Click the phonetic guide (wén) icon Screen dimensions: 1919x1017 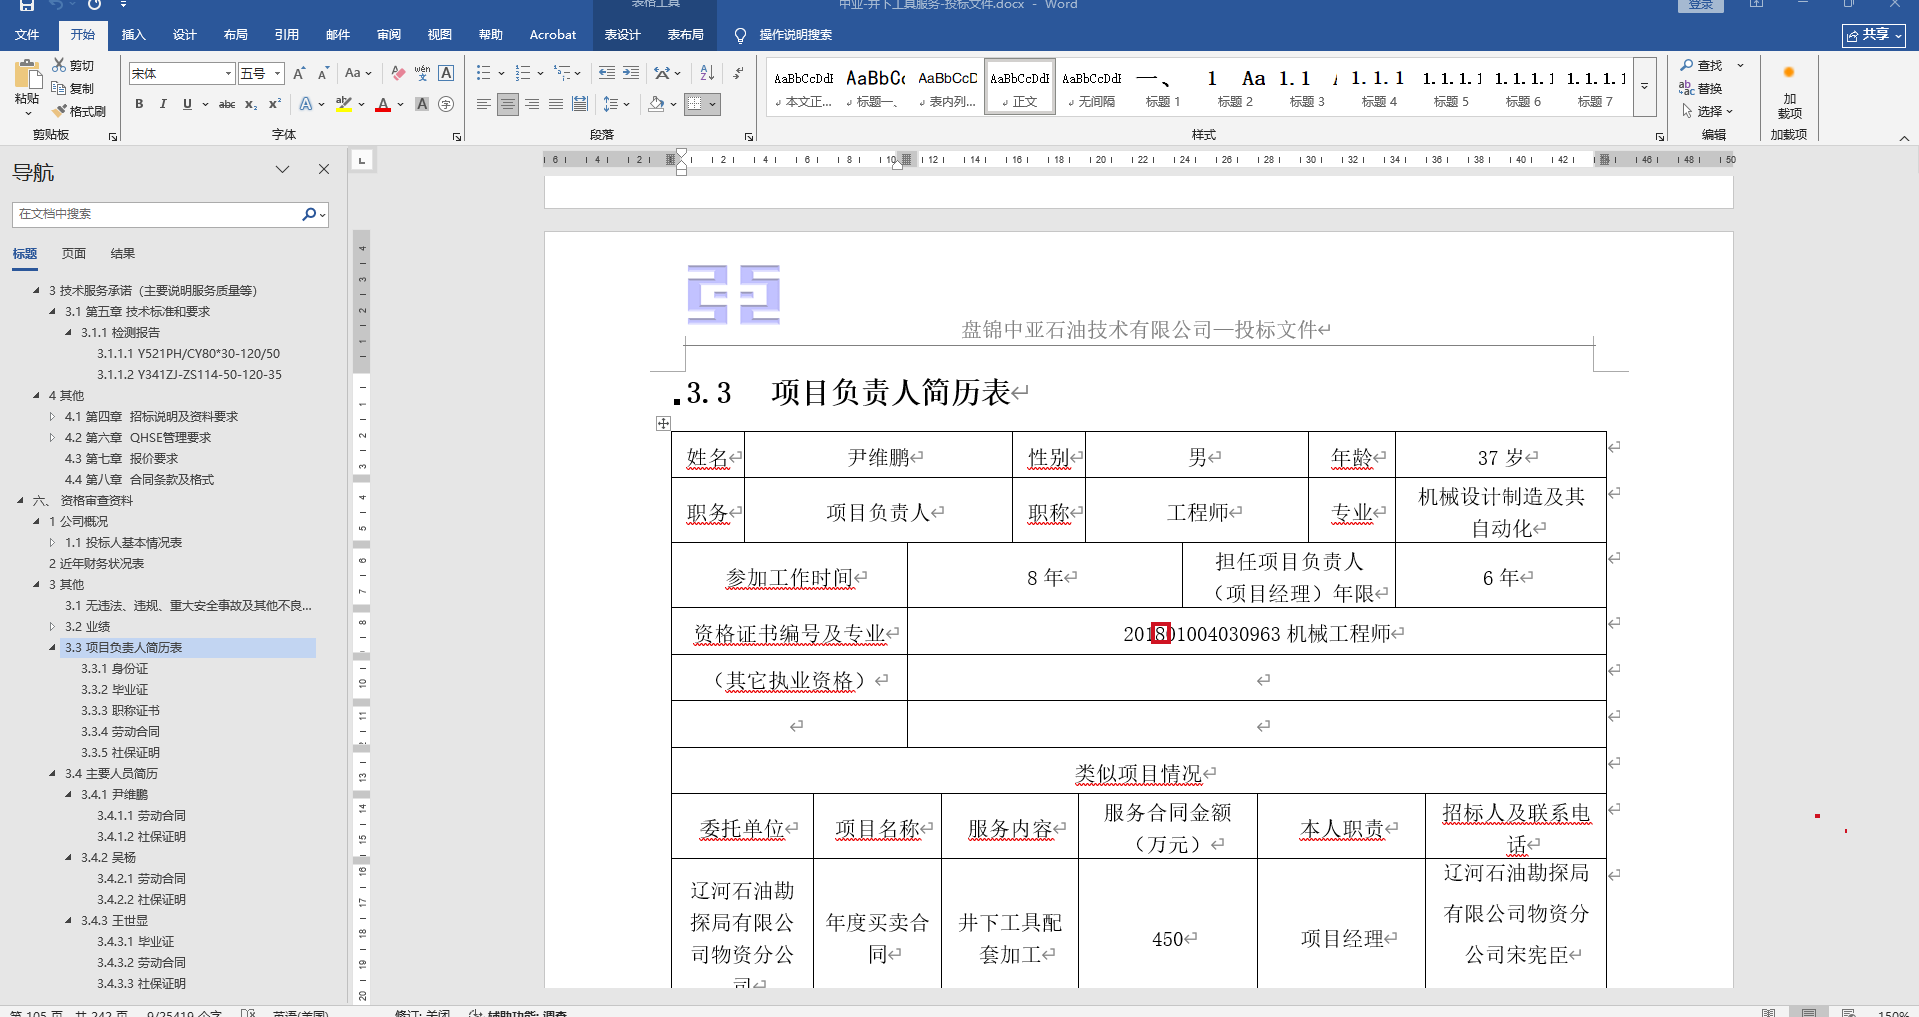coord(422,73)
